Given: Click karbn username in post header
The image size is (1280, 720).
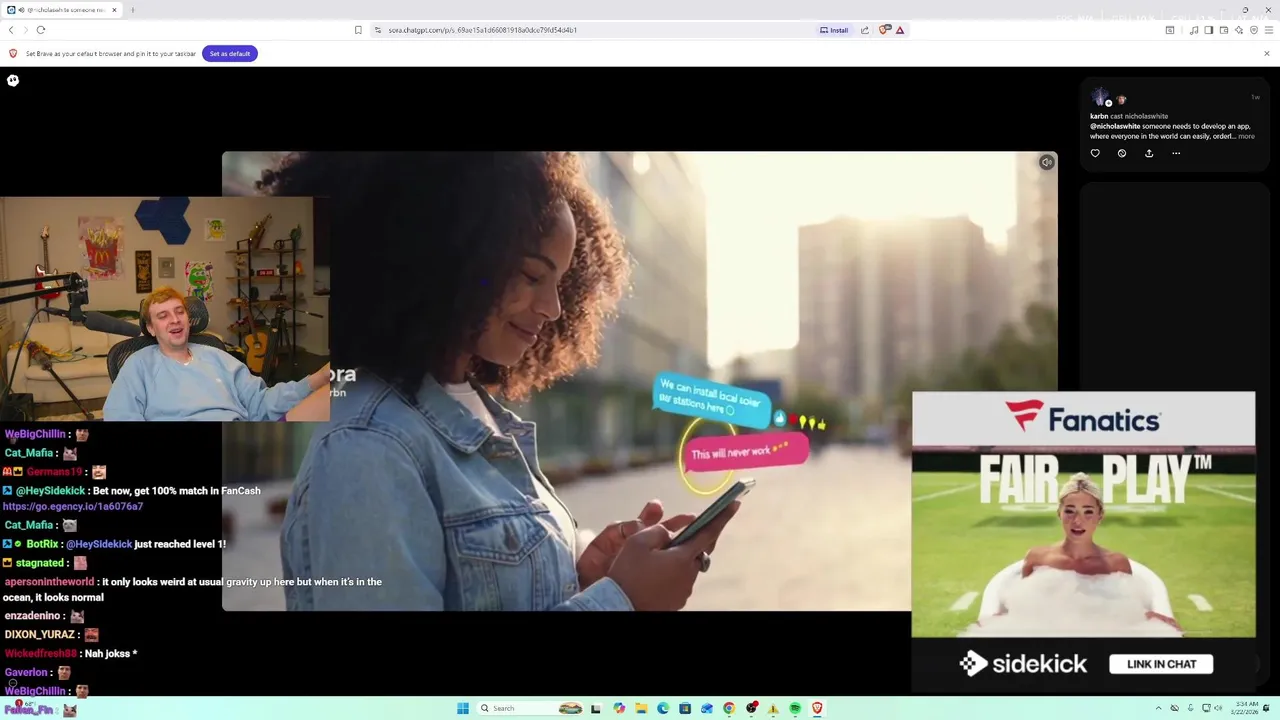Looking at the screenshot, I should click(x=1099, y=116).
